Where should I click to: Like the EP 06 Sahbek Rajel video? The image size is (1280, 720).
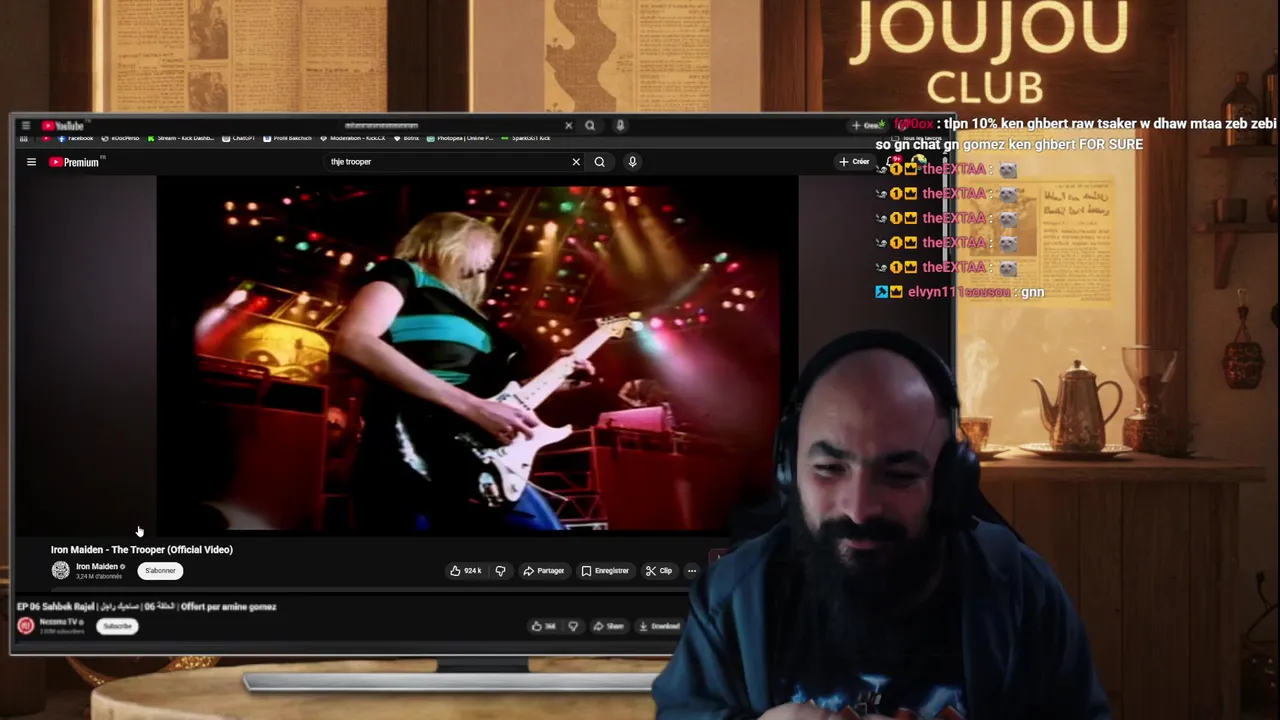click(x=543, y=626)
